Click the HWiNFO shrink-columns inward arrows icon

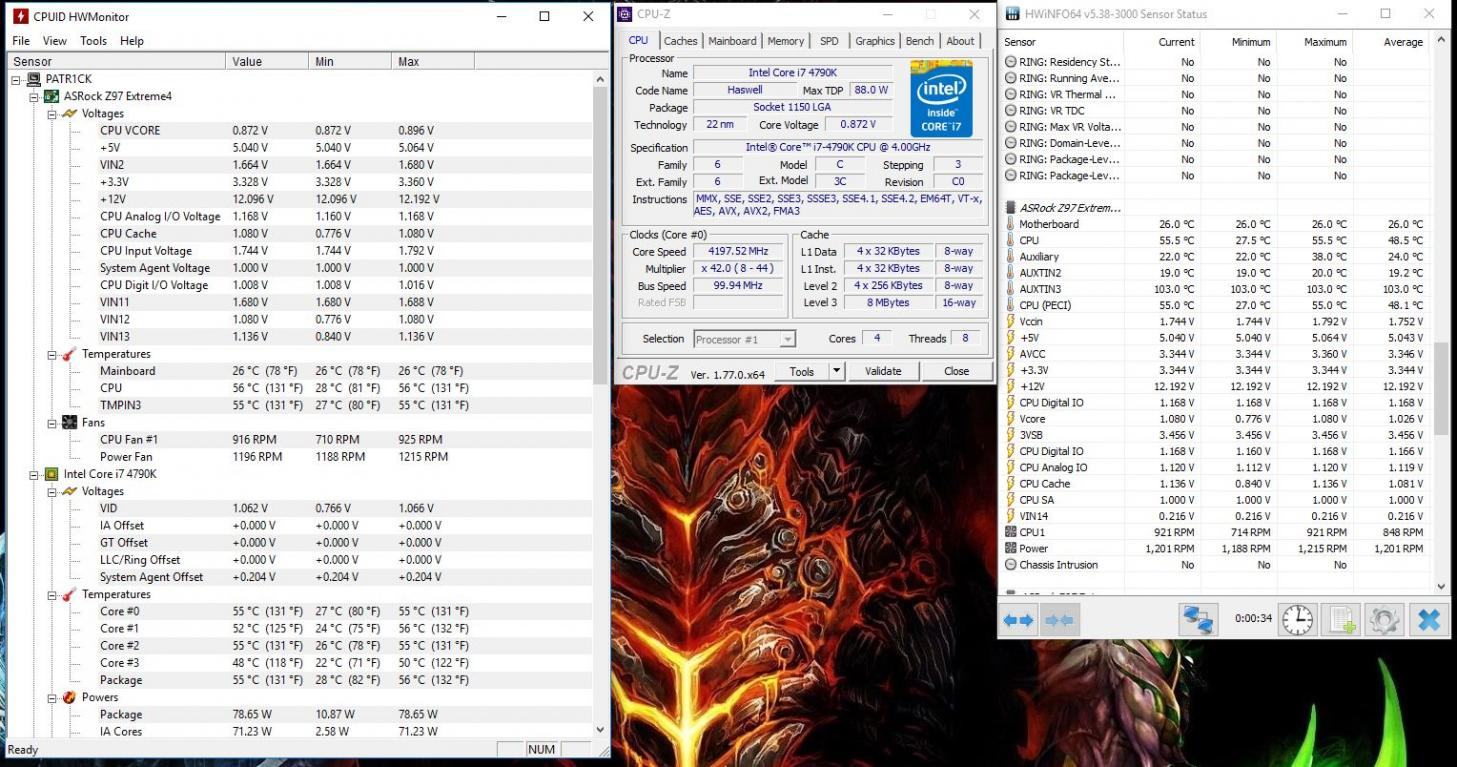[1060, 620]
